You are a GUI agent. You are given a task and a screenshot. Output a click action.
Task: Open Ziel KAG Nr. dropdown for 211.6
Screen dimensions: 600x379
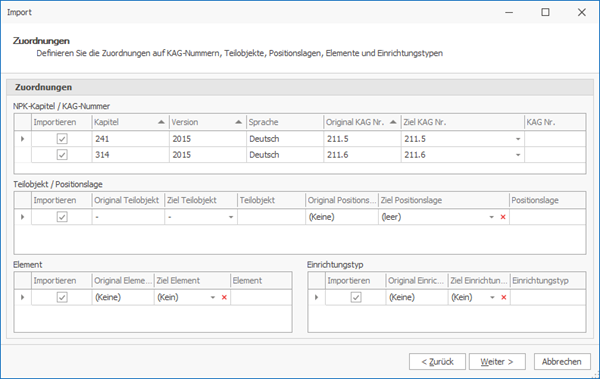pyautogui.click(x=518, y=155)
